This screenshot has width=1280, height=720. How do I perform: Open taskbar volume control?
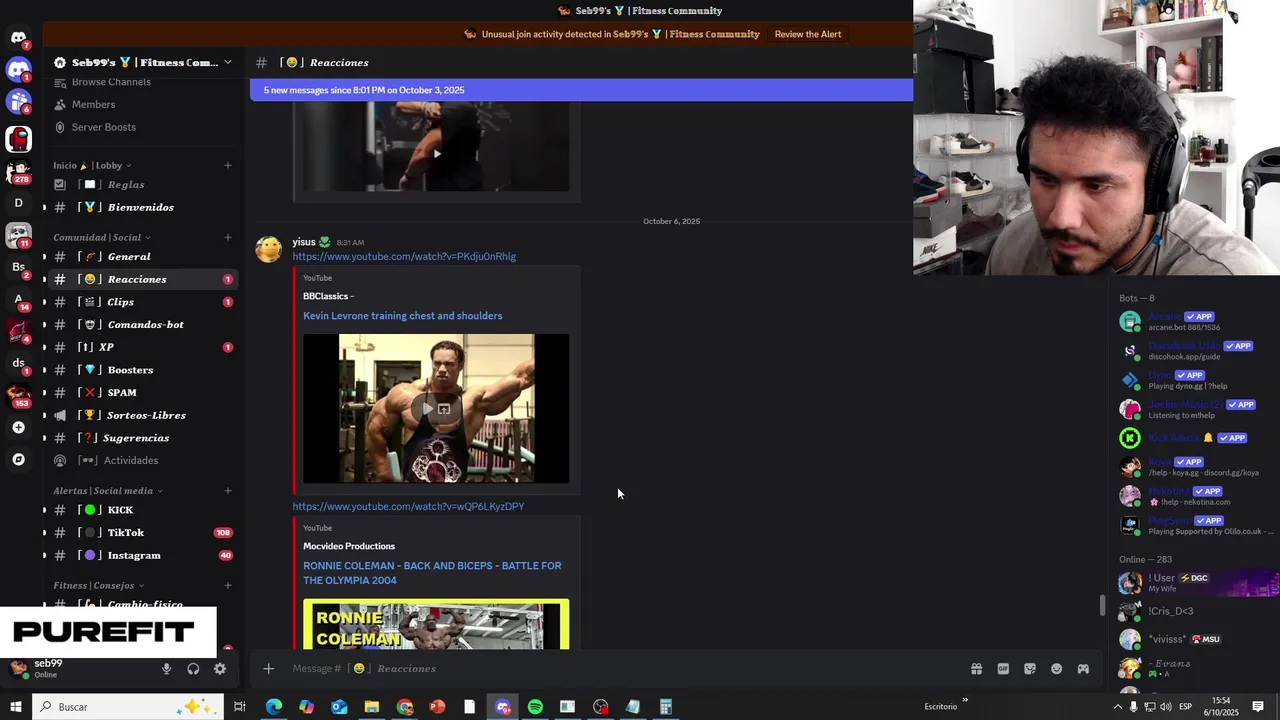[x=1164, y=707]
